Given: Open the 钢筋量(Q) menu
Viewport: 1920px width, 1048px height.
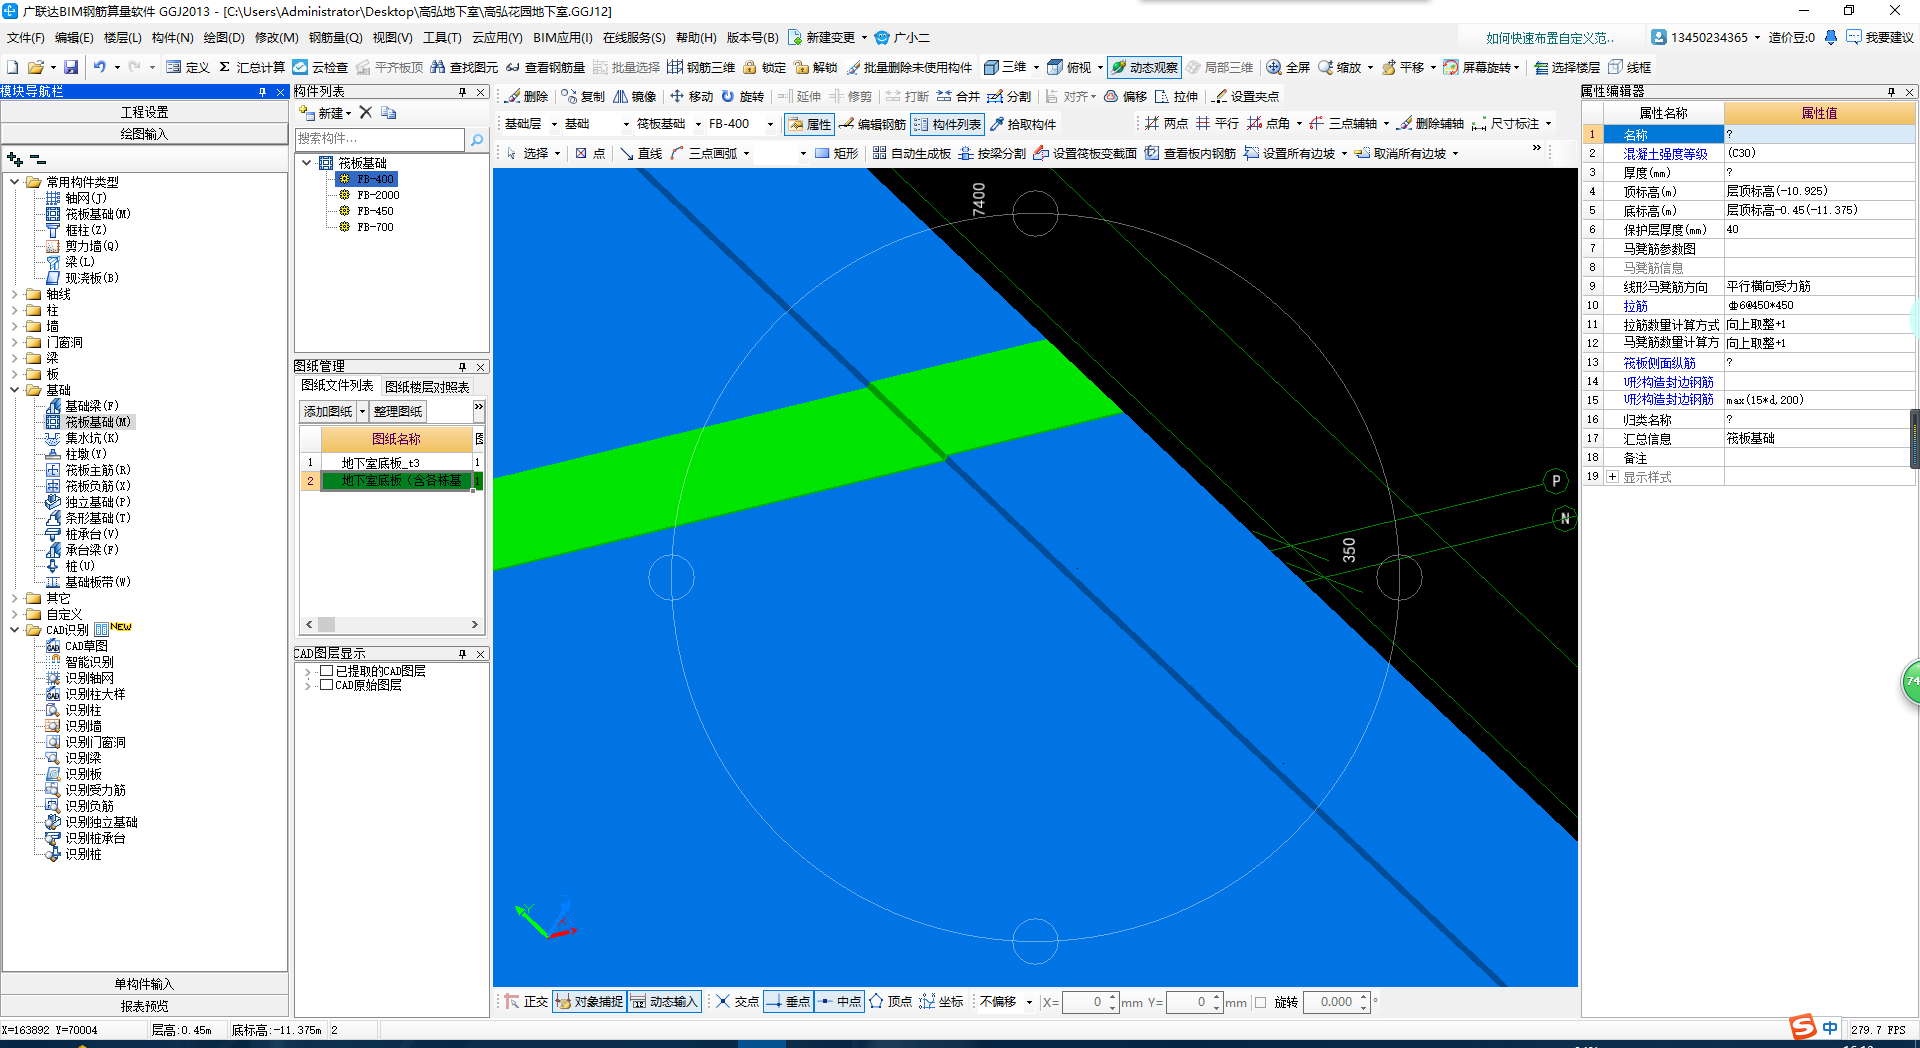Looking at the screenshot, I should pos(335,37).
